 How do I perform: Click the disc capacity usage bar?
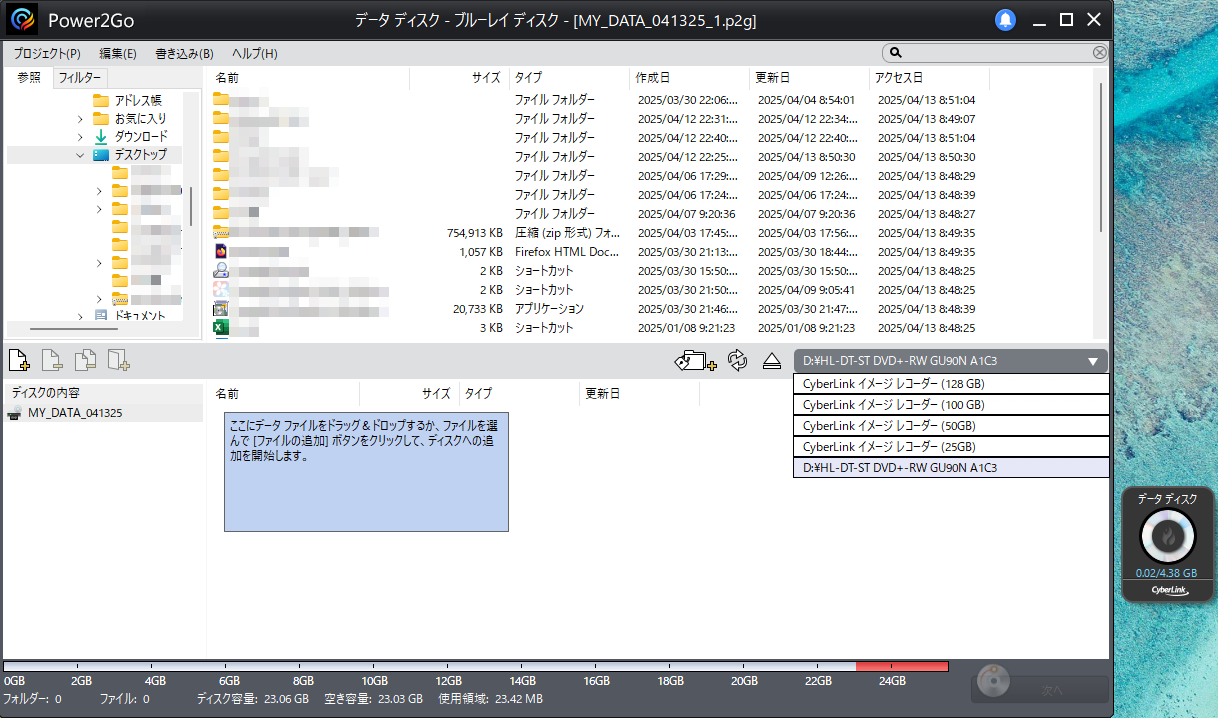click(x=475, y=666)
